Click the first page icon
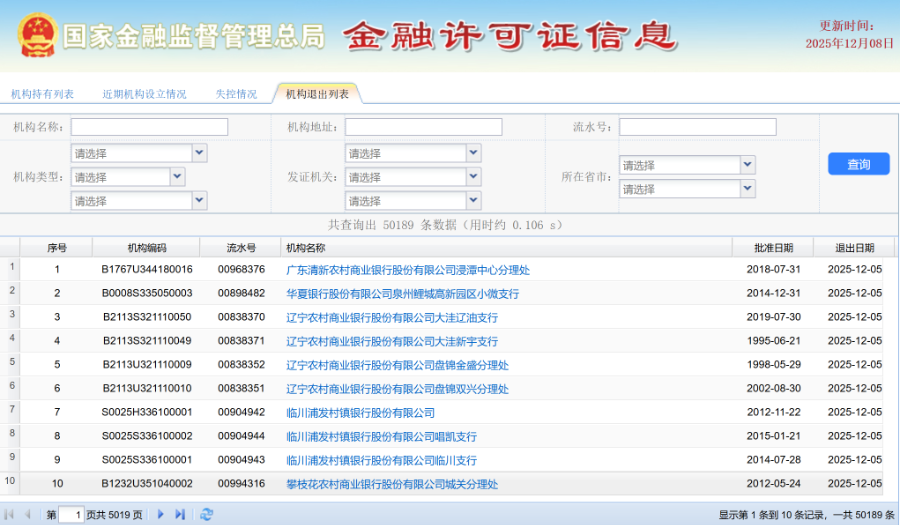This screenshot has width=900, height=525. click(x=9, y=514)
